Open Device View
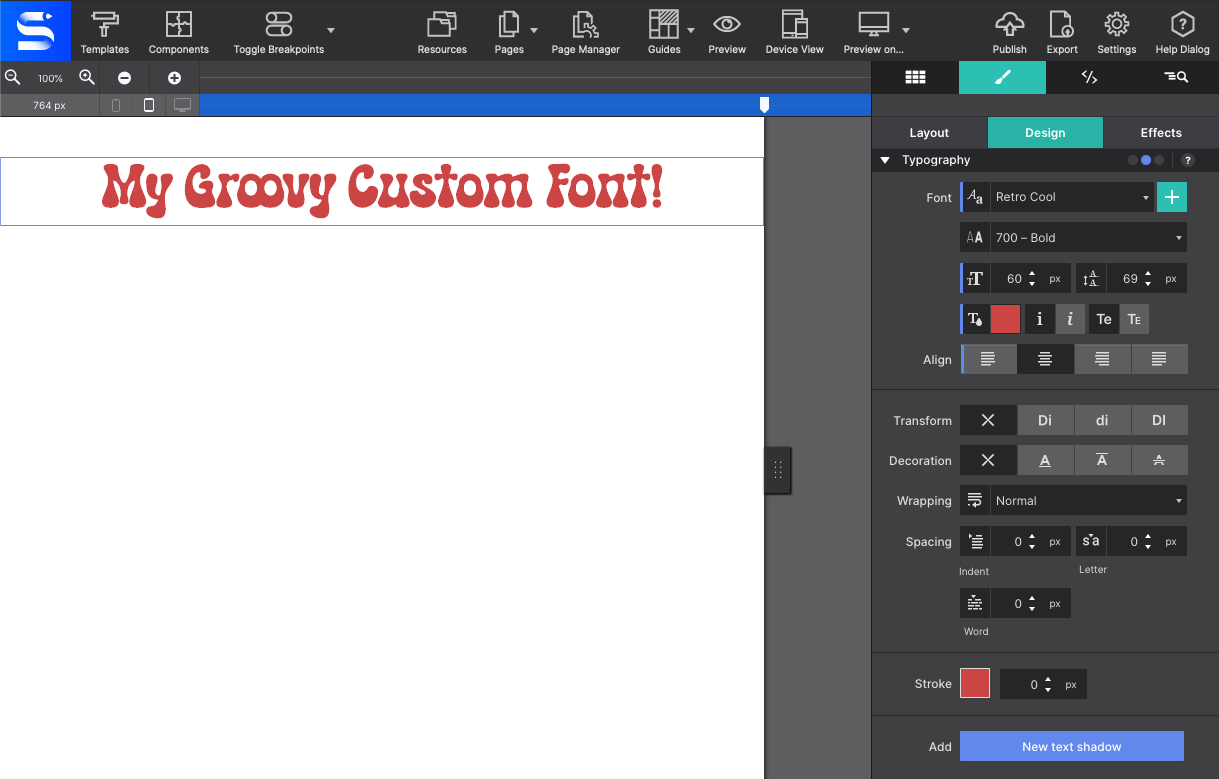Image resolution: width=1219 pixels, height=779 pixels. click(x=795, y=31)
